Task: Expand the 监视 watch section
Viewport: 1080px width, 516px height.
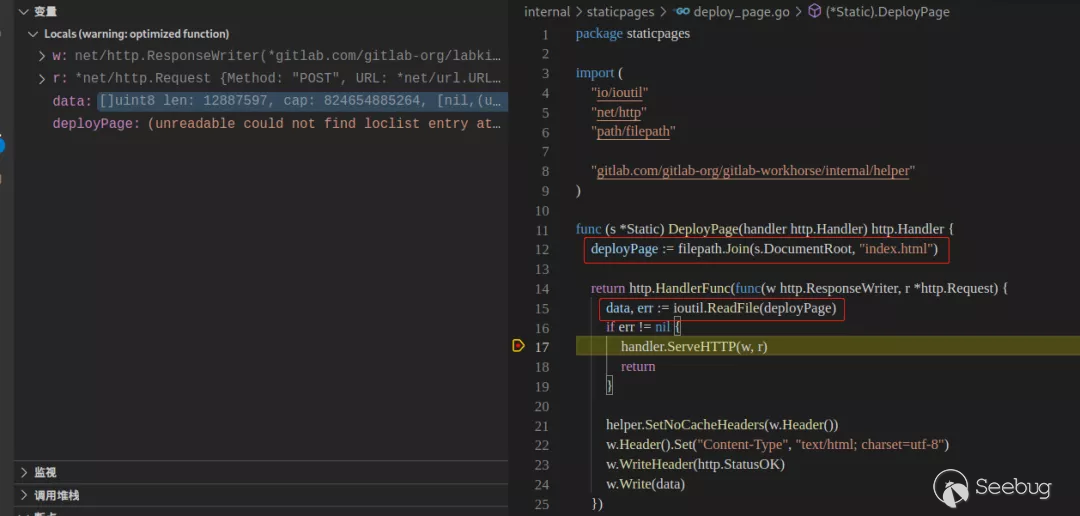Action: (23, 472)
